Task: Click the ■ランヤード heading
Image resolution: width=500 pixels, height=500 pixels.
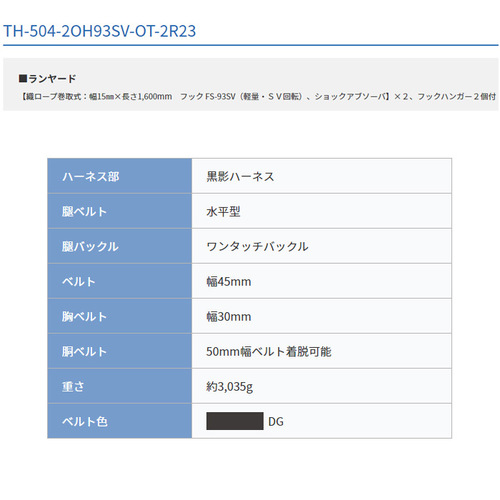Action: [47, 79]
